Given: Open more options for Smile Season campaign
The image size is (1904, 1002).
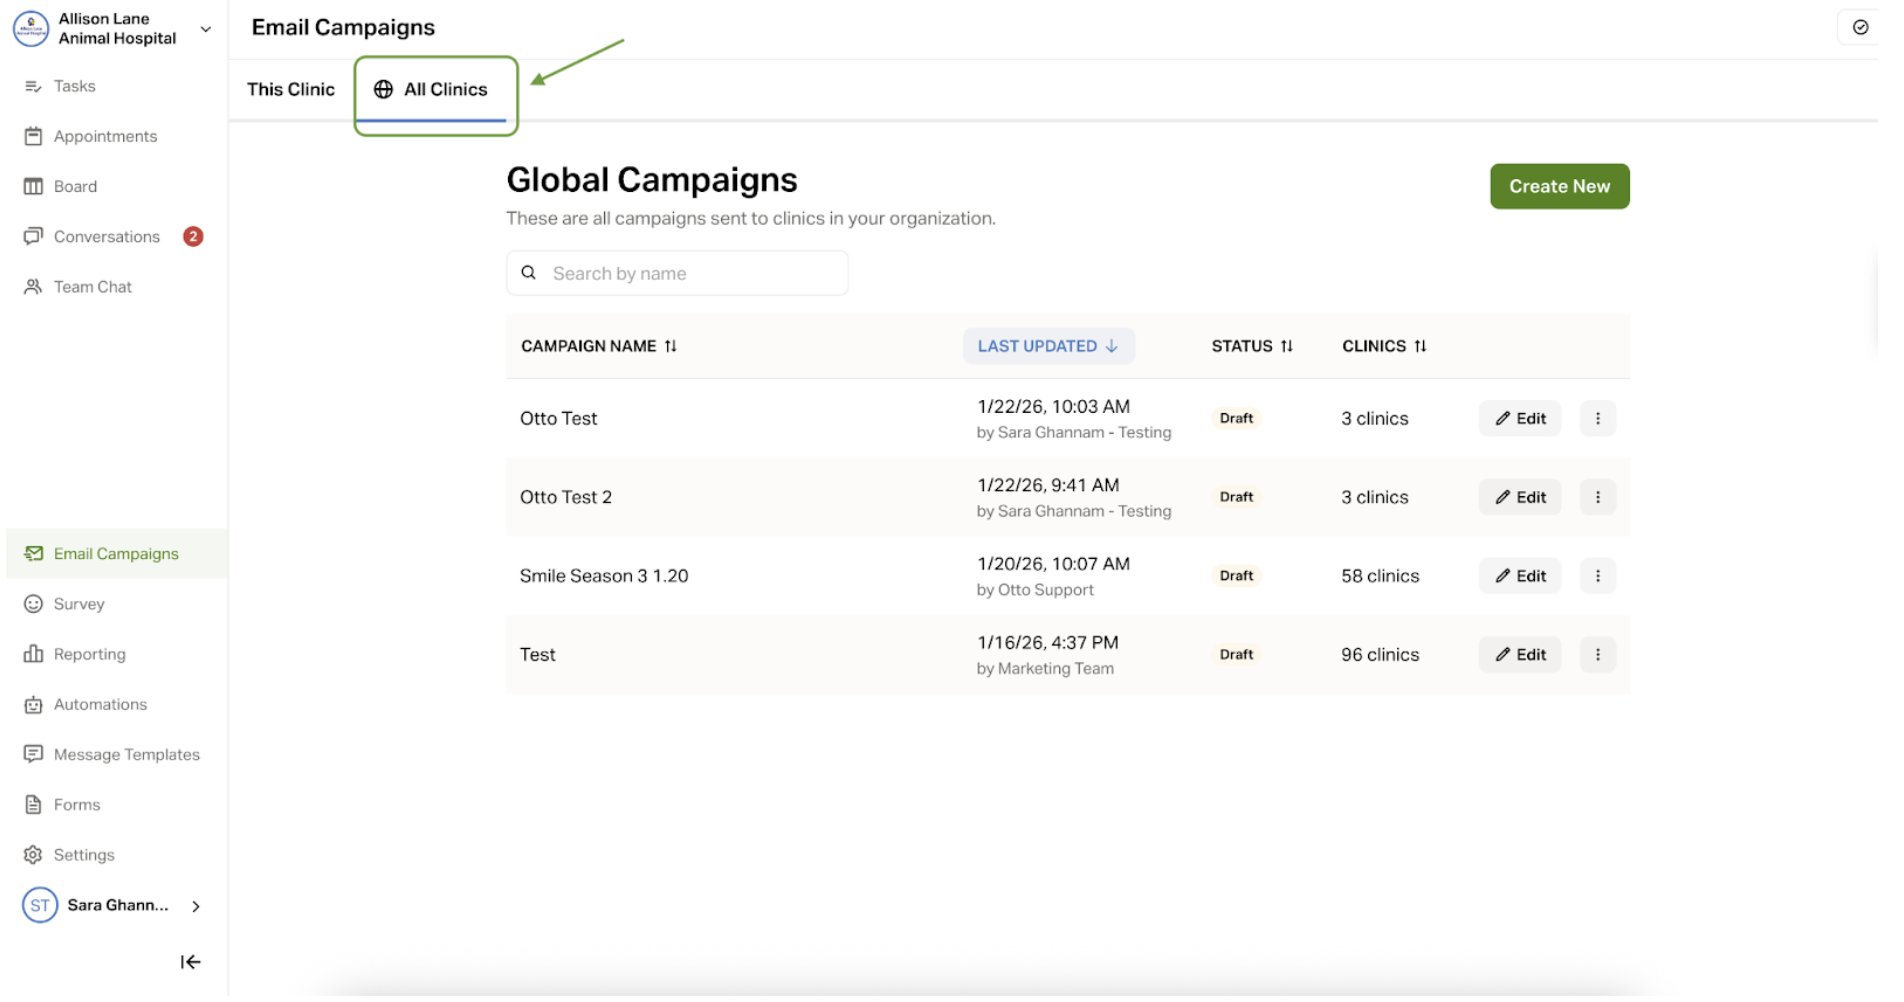Looking at the screenshot, I should tap(1597, 576).
